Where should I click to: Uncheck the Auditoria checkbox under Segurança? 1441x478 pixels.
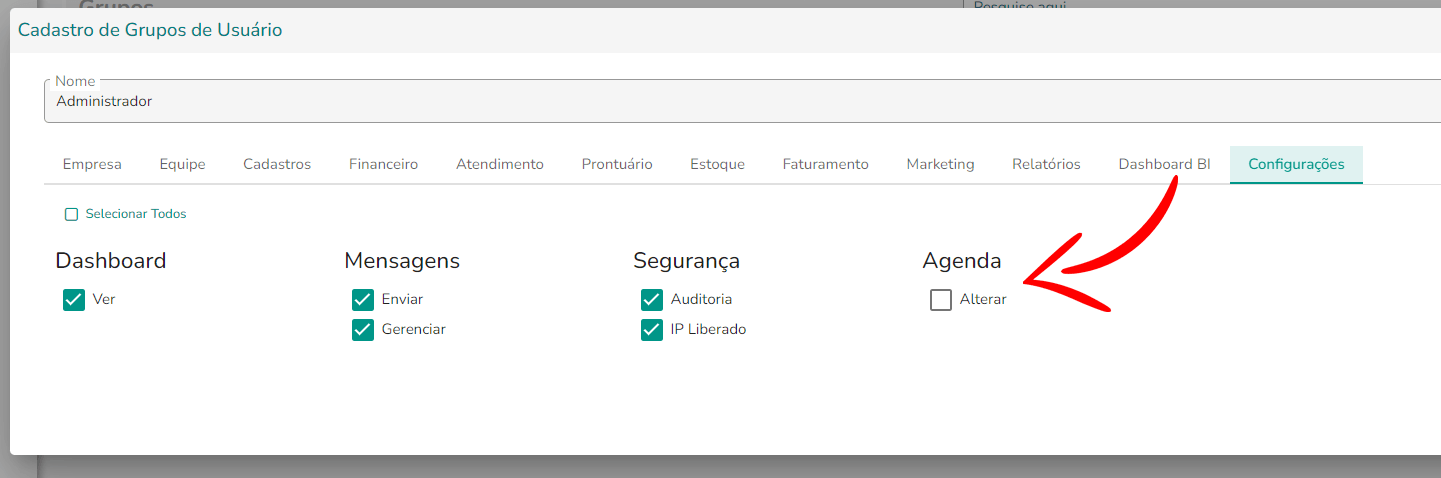pyautogui.click(x=652, y=300)
